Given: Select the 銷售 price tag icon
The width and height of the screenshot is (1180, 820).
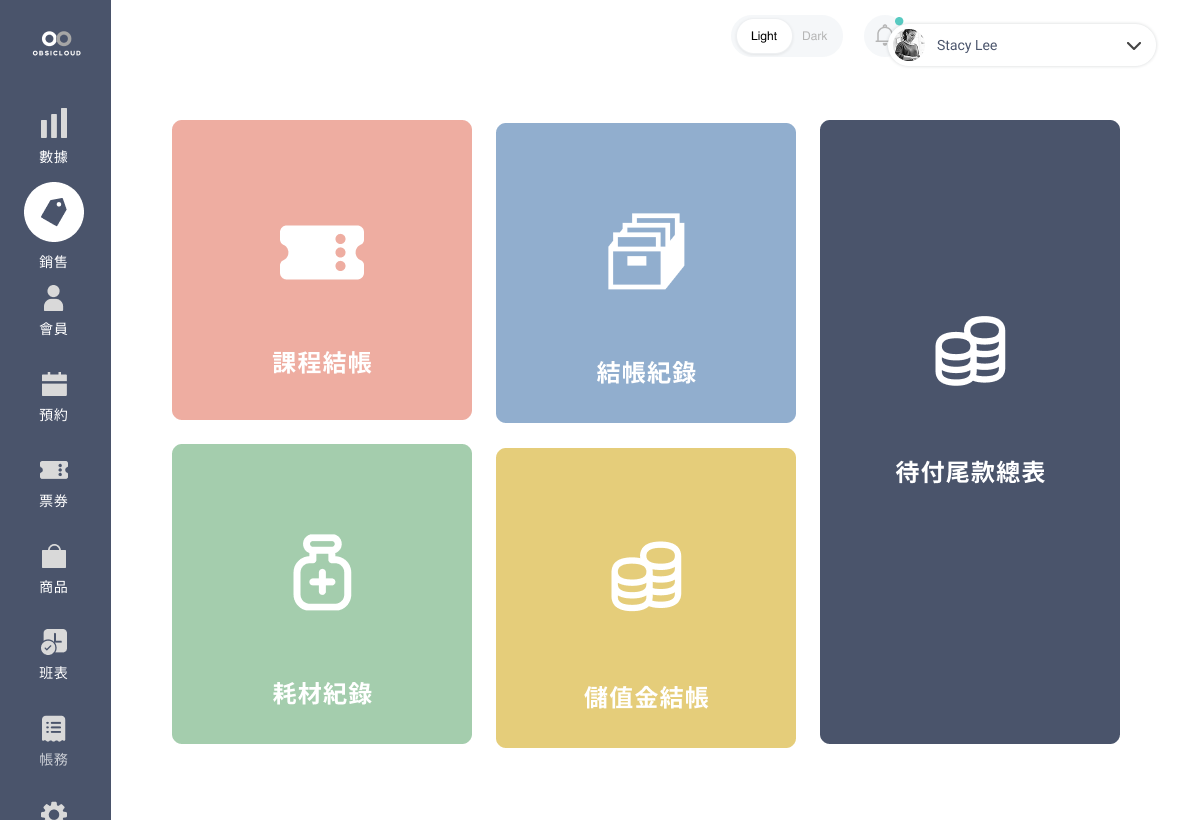Looking at the screenshot, I should (x=54, y=212).
